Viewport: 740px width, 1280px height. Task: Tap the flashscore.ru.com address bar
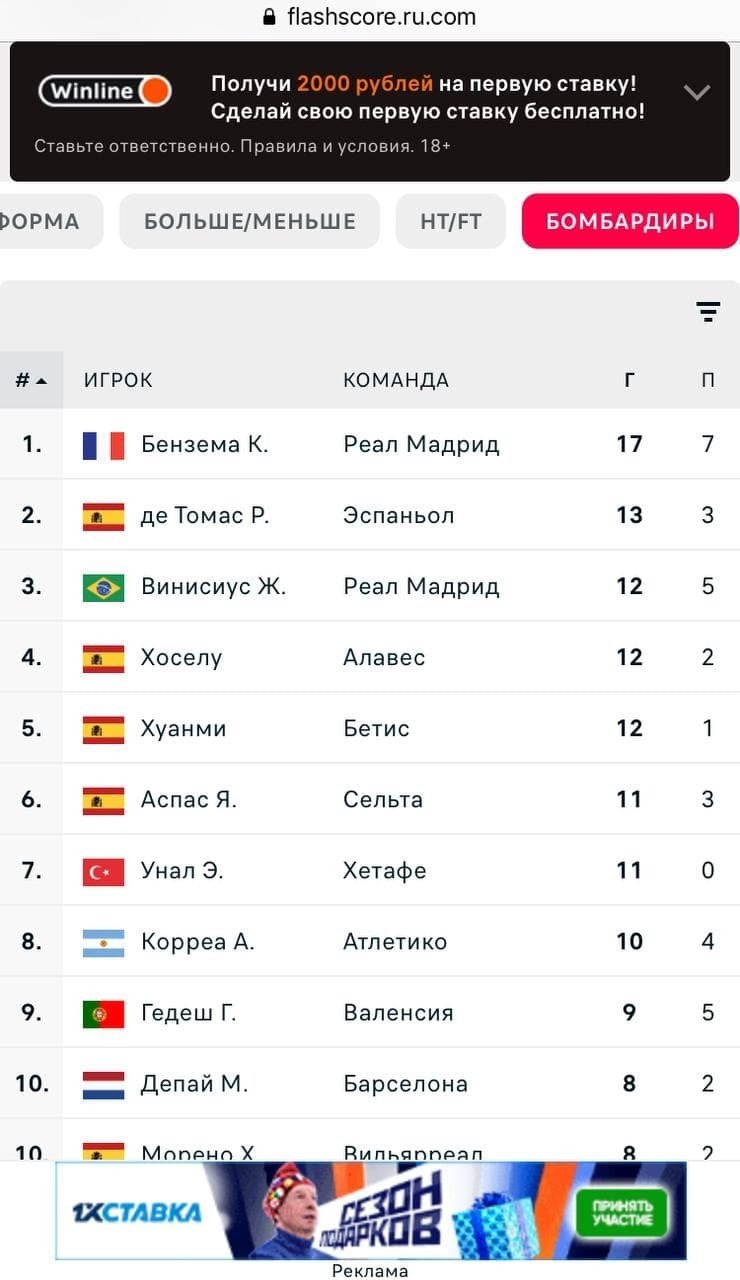pyautogui.click(x=381, y=17)
